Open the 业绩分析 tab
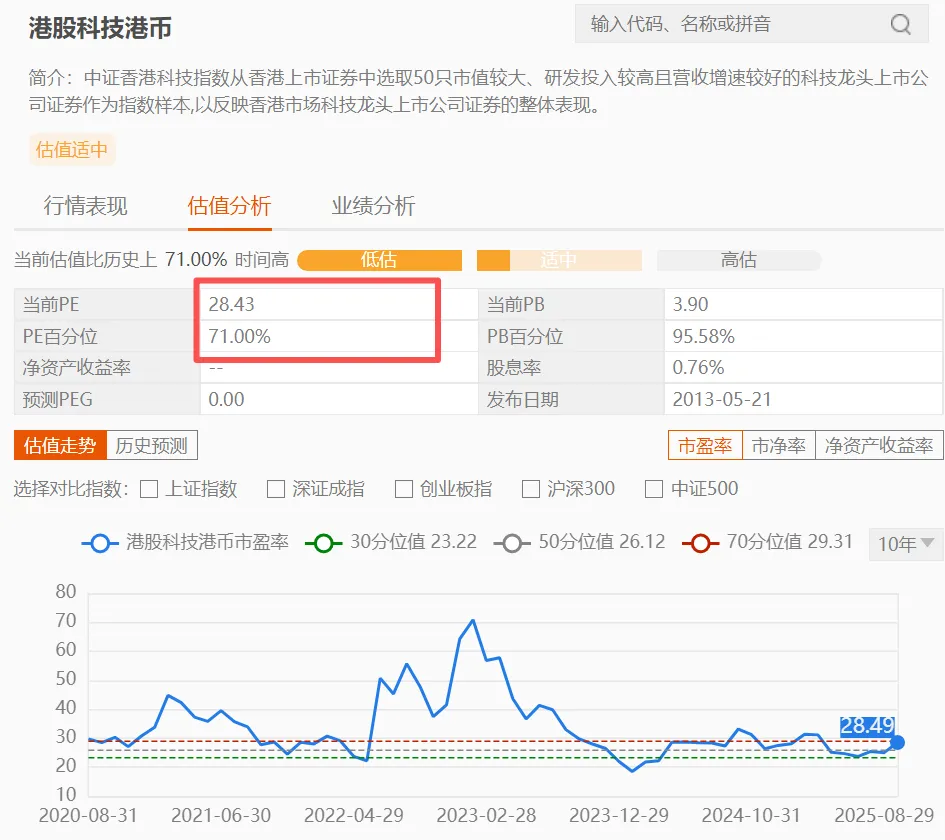The image size is (945, 840). click(x=373, y=207)
